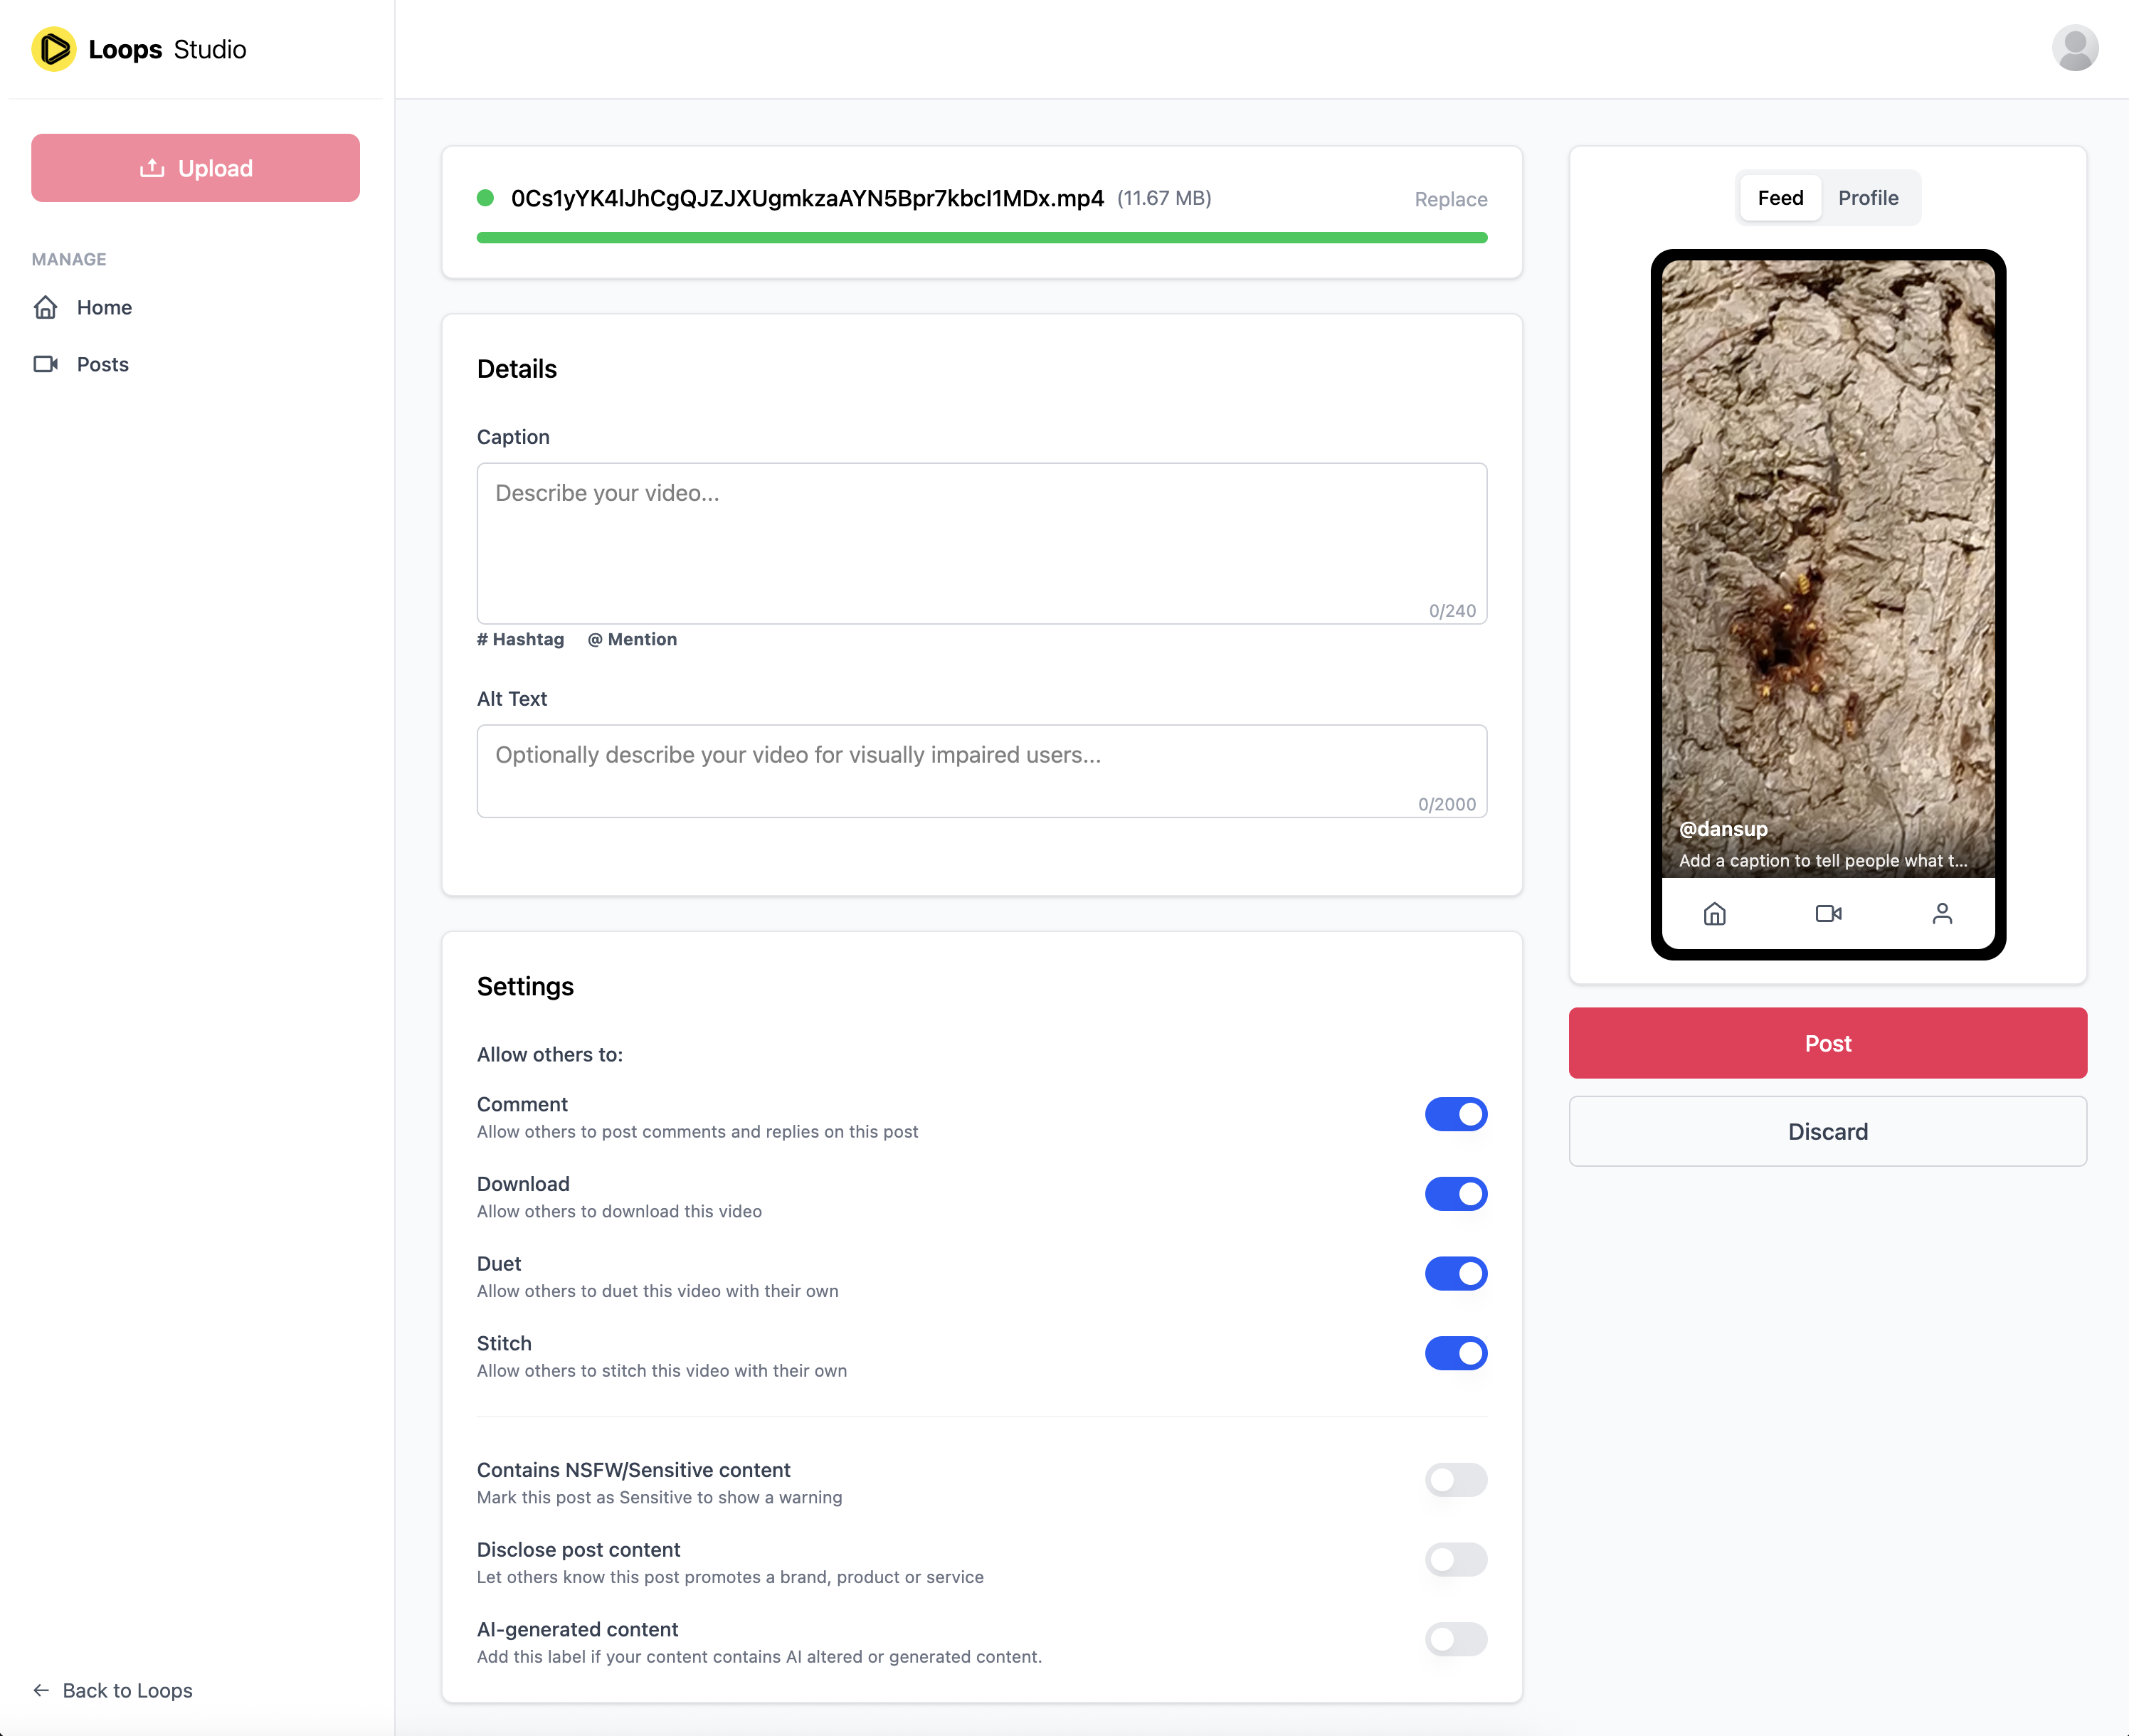Click the Home house icon in sidebar
Viewport: 2129px width, 1736px height.
[x=46, y=307]
